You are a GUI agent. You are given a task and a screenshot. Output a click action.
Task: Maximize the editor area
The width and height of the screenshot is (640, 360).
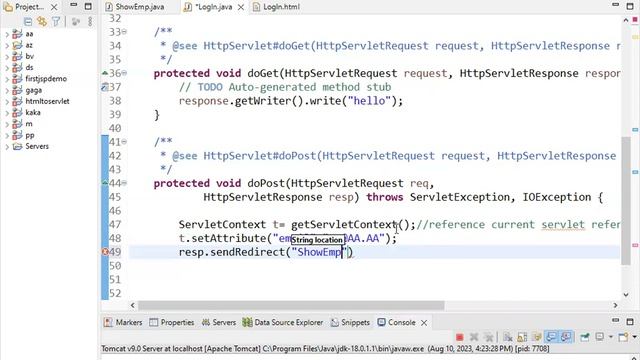coord(630,7)
